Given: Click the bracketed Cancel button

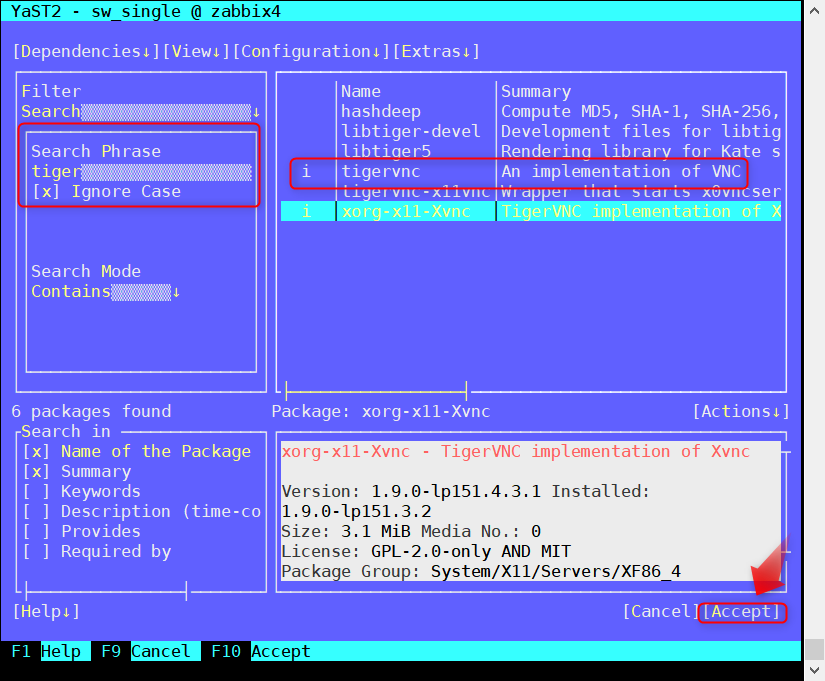Looking at the screenshot, I should point(661,612).
